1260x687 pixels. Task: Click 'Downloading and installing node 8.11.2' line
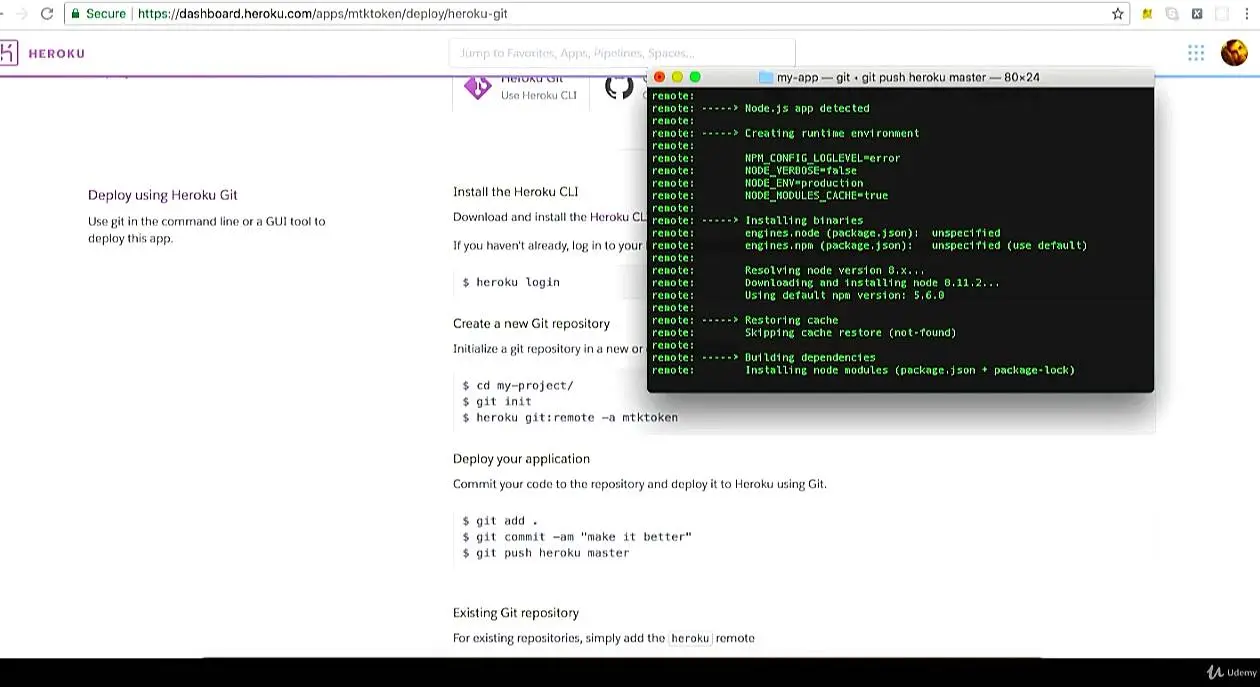pos(872,283)
